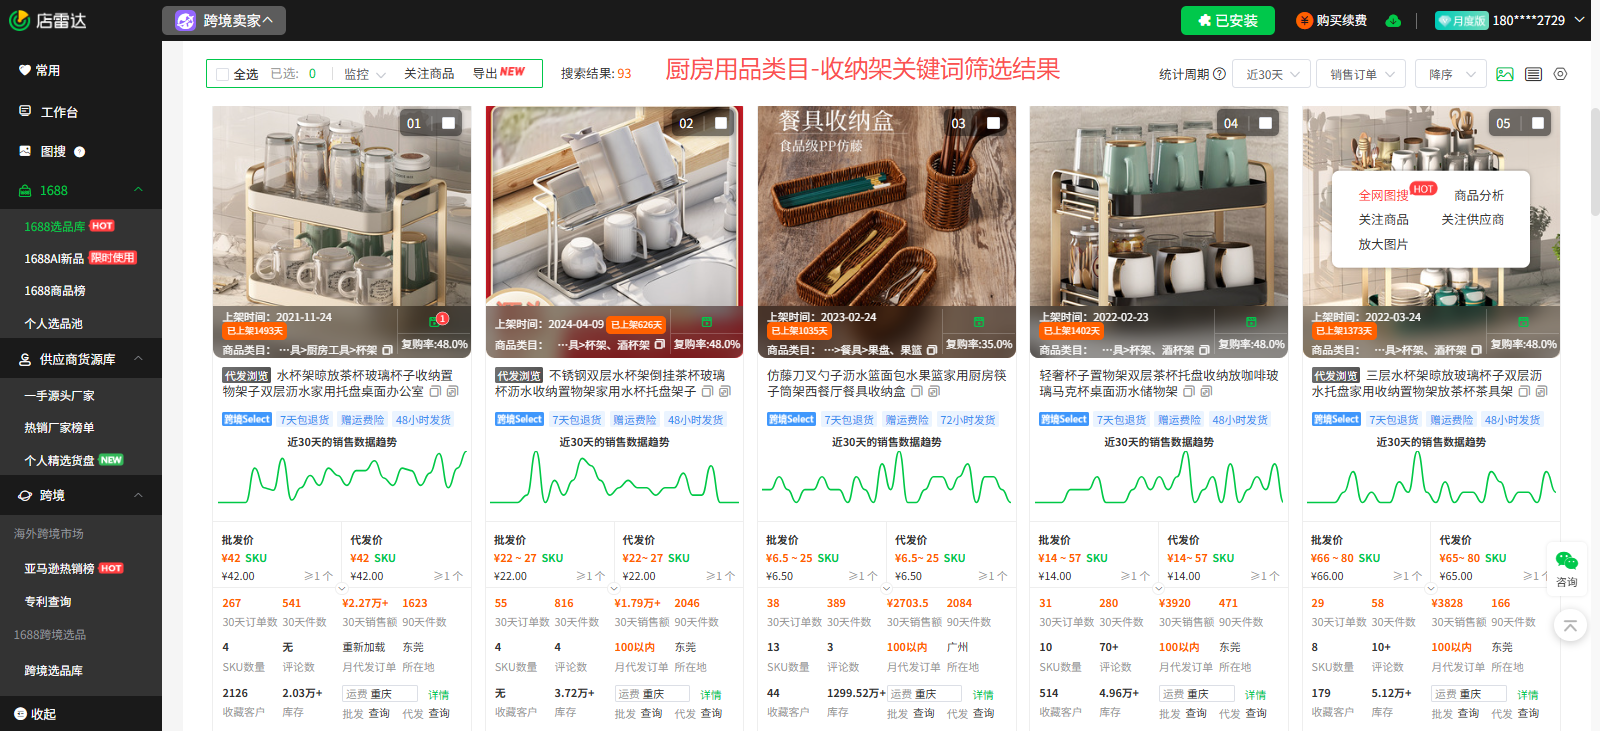Viewport: 1600px width, 731px height.
Task: Open 1688商品榜 in the sidebar
Action: 55,291
